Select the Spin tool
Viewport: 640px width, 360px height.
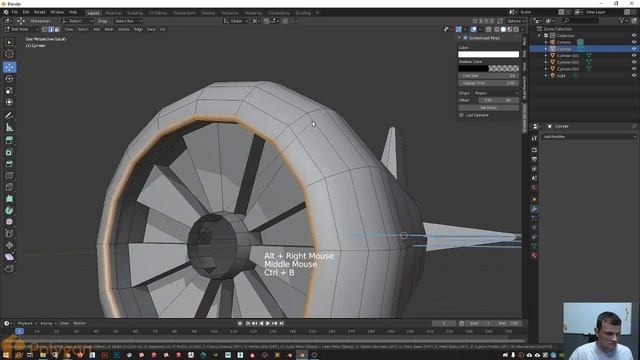[9, 211]
